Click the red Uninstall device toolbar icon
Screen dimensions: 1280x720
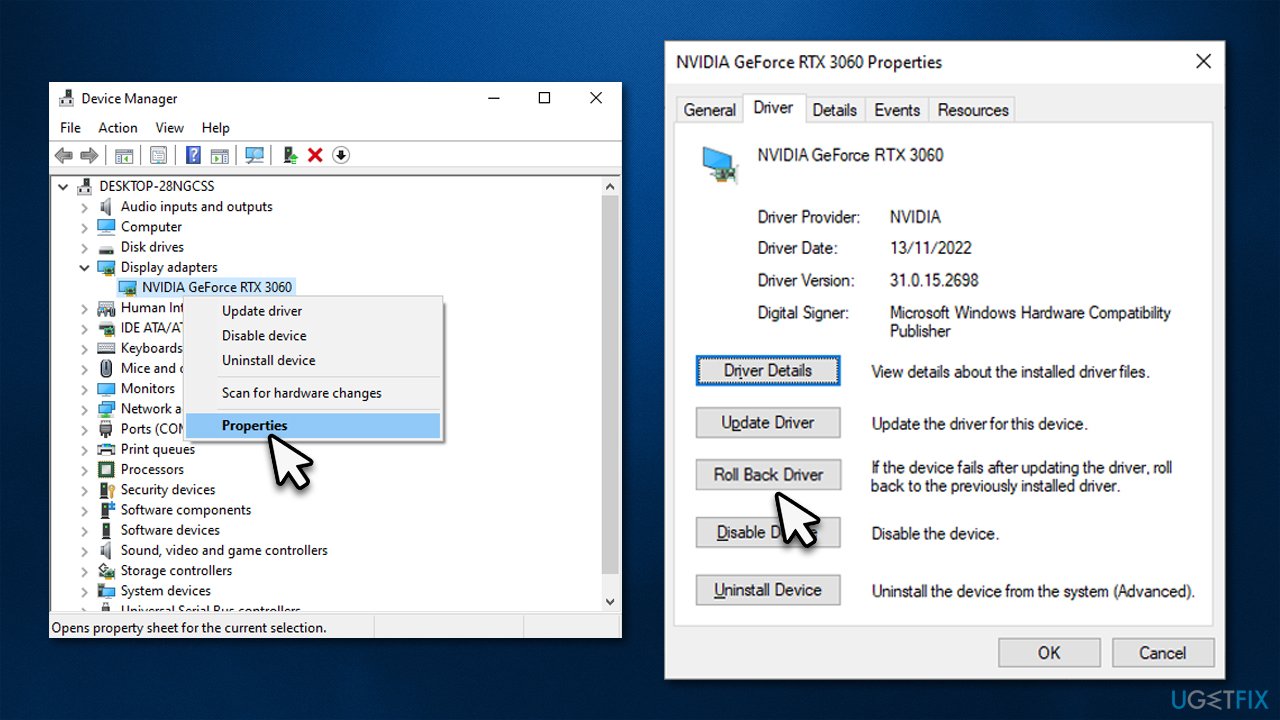[313, 155]
